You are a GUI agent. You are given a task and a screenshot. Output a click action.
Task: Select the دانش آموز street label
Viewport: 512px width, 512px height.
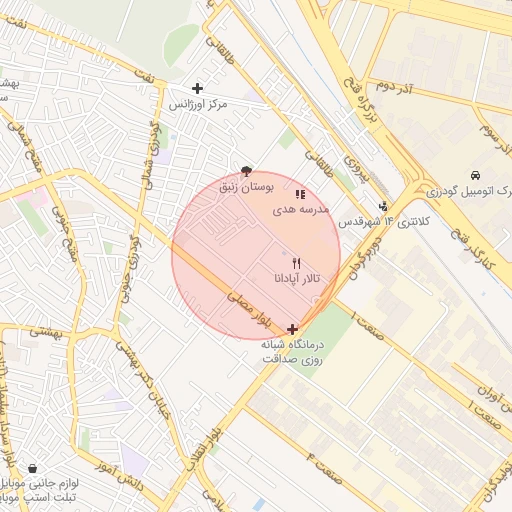pyautogui.click(x=120, y=476)
